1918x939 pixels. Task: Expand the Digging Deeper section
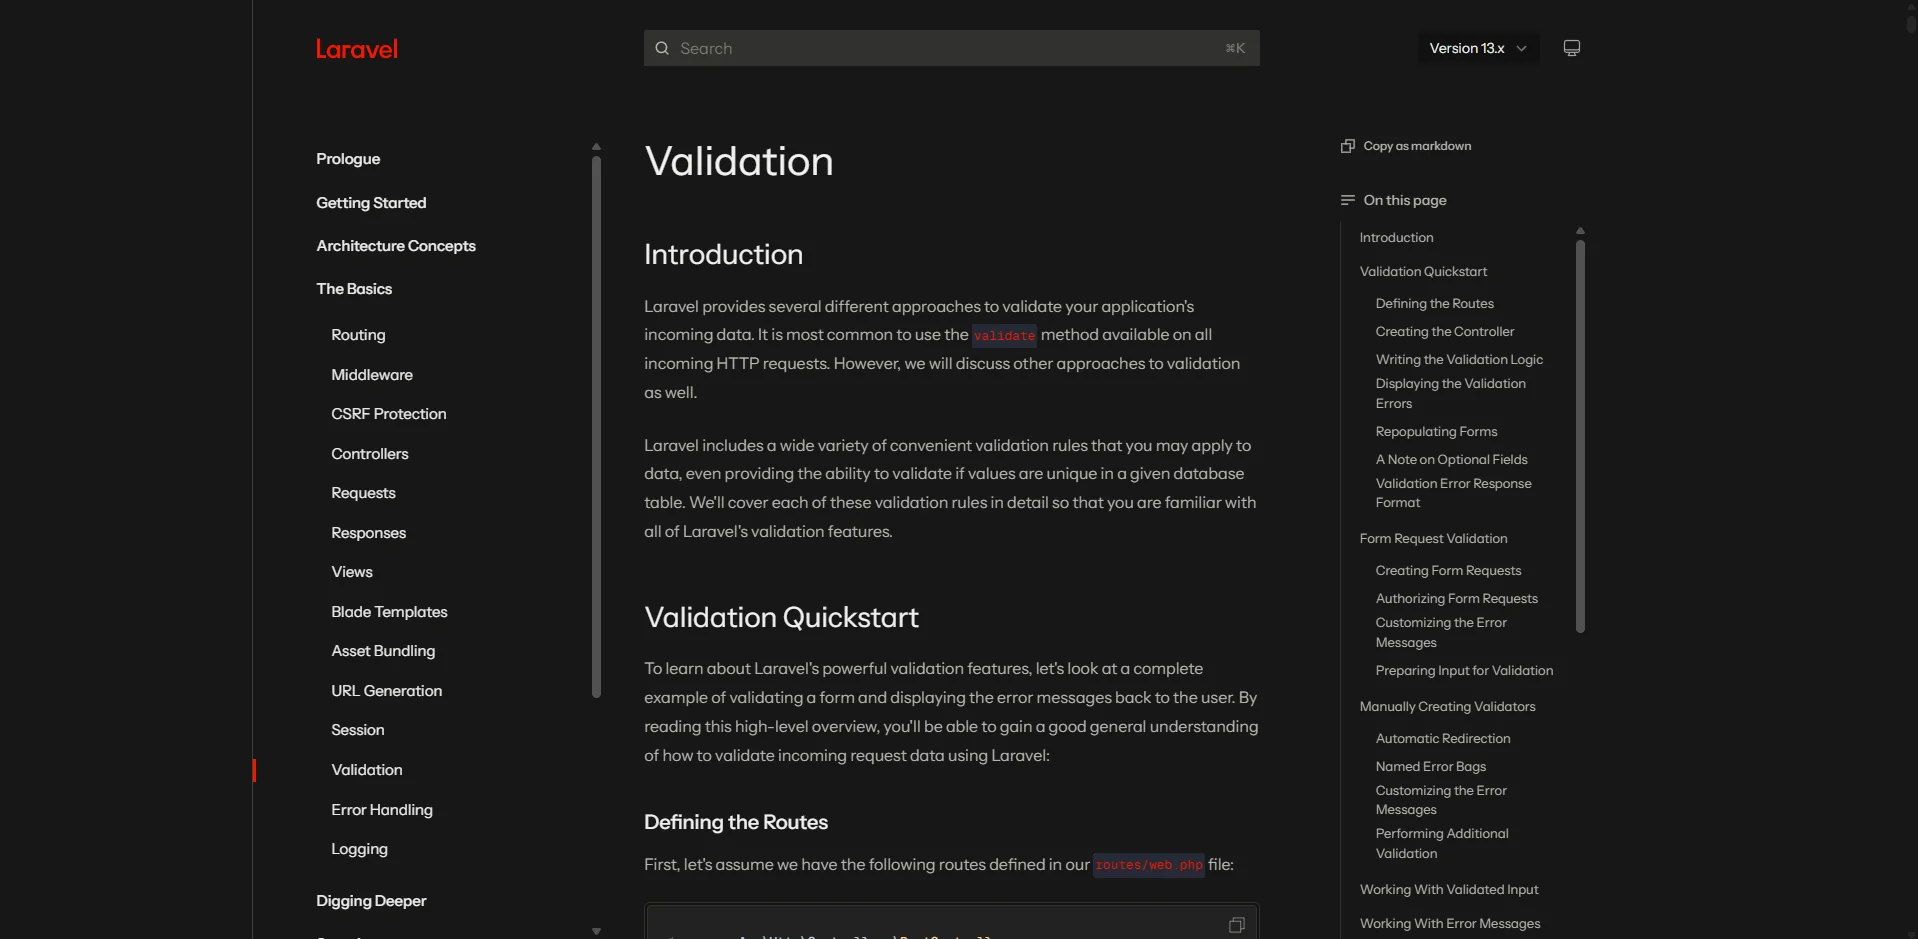click(371, 901)
